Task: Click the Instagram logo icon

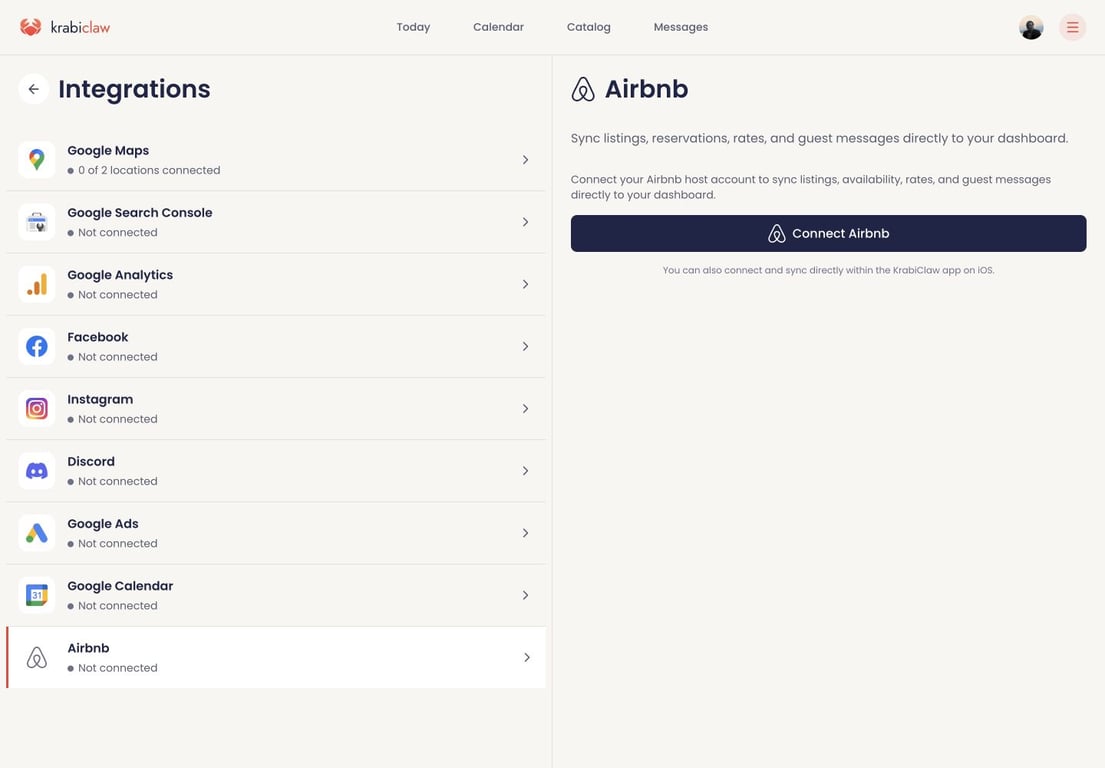Action: click(37, 409)
